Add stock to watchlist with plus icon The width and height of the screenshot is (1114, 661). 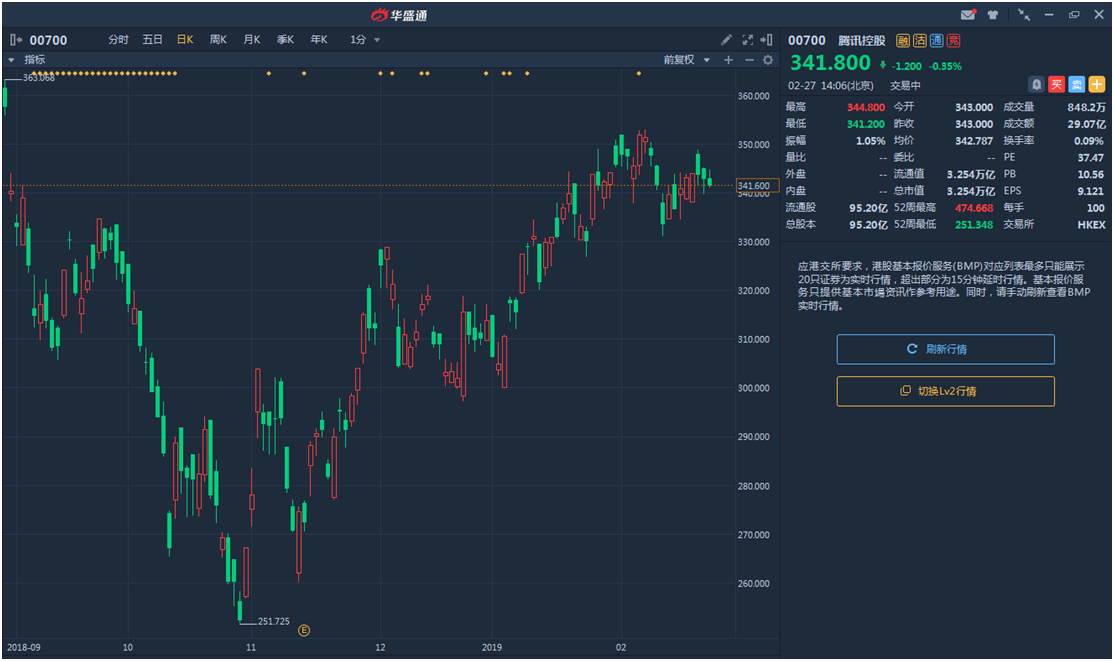[x=1097, y=85]
